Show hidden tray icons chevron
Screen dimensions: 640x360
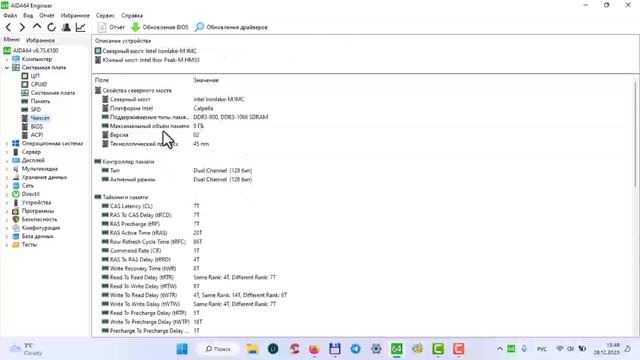[500, 349]
